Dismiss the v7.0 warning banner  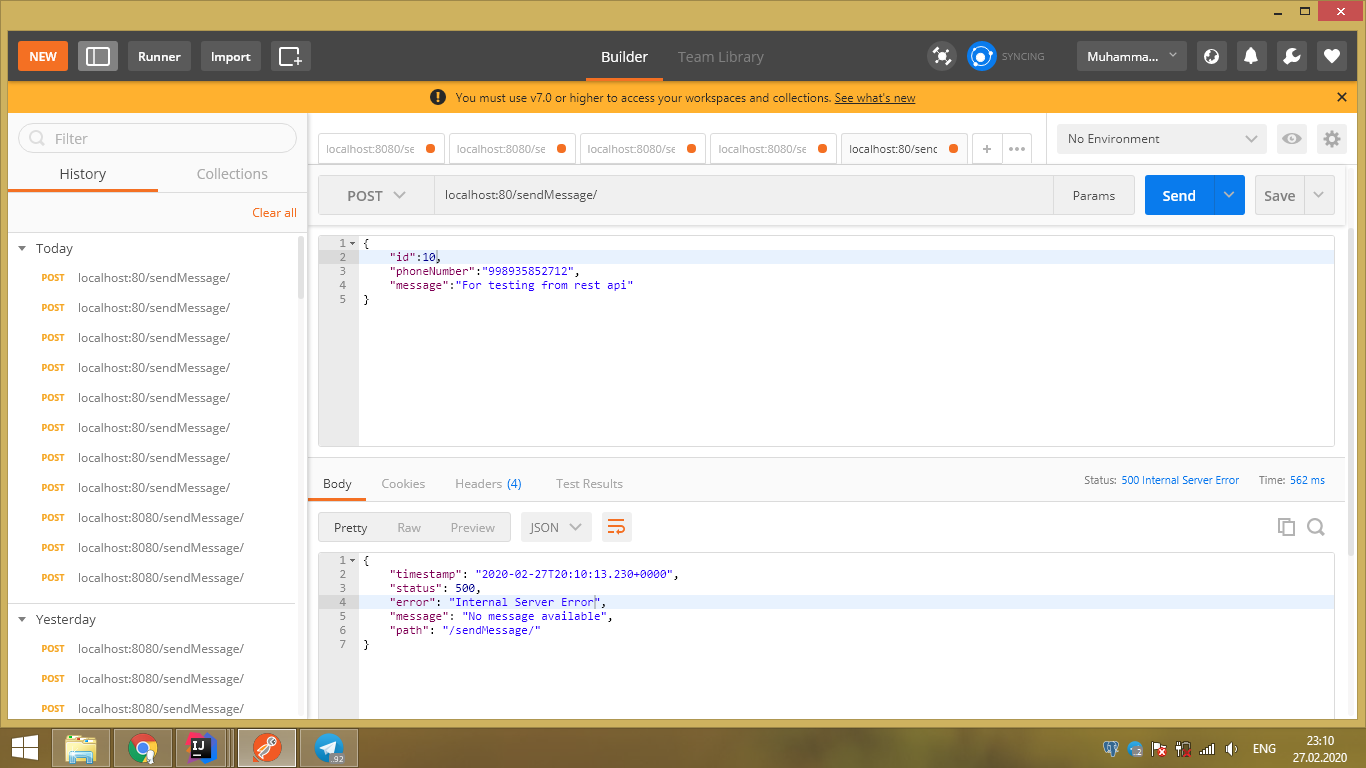click(x=1341, y=97)
